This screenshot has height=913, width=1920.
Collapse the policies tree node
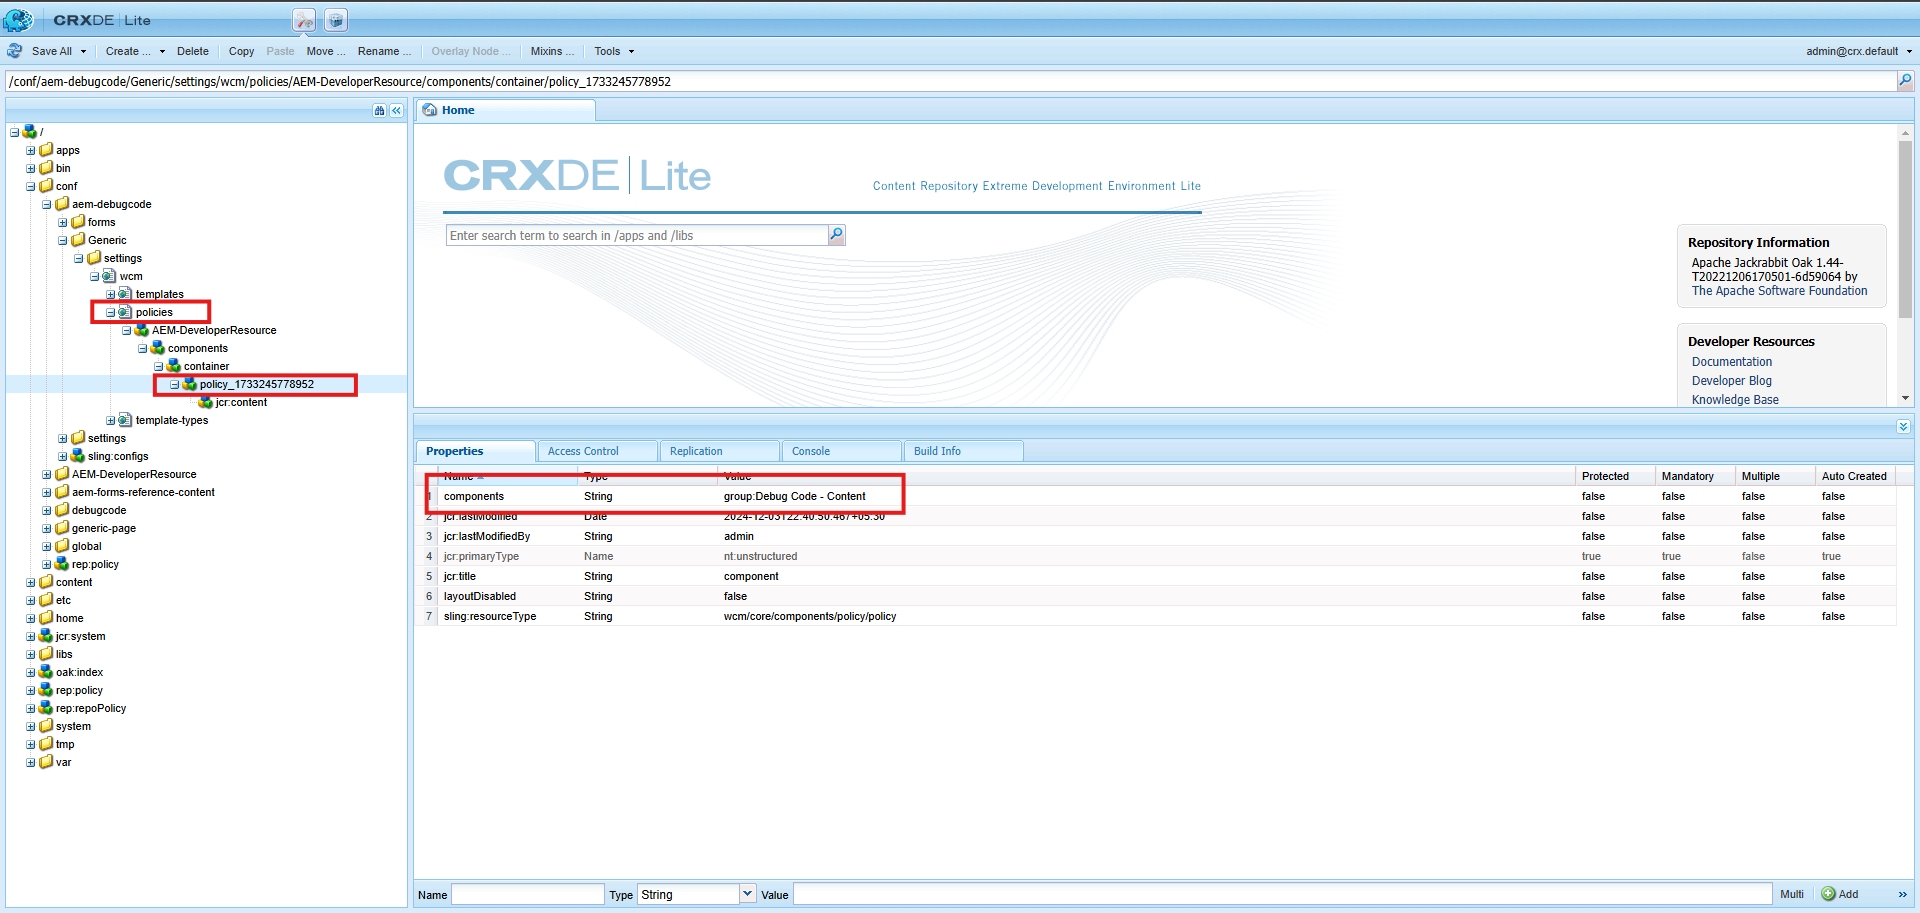110,313
